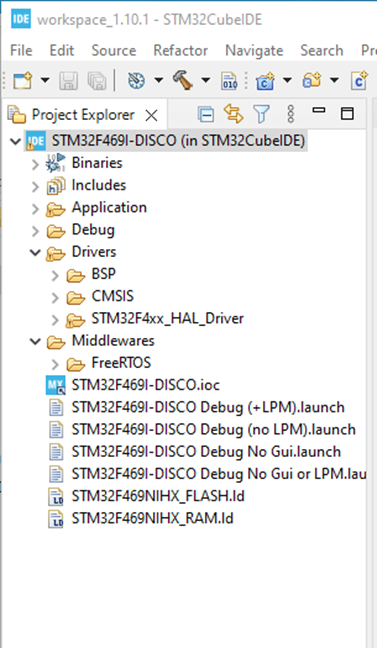This screenshot has width=377, height=648.
Task: Collapse the STM32F469I-DISCO project node
Action: [x=15, y=141]
